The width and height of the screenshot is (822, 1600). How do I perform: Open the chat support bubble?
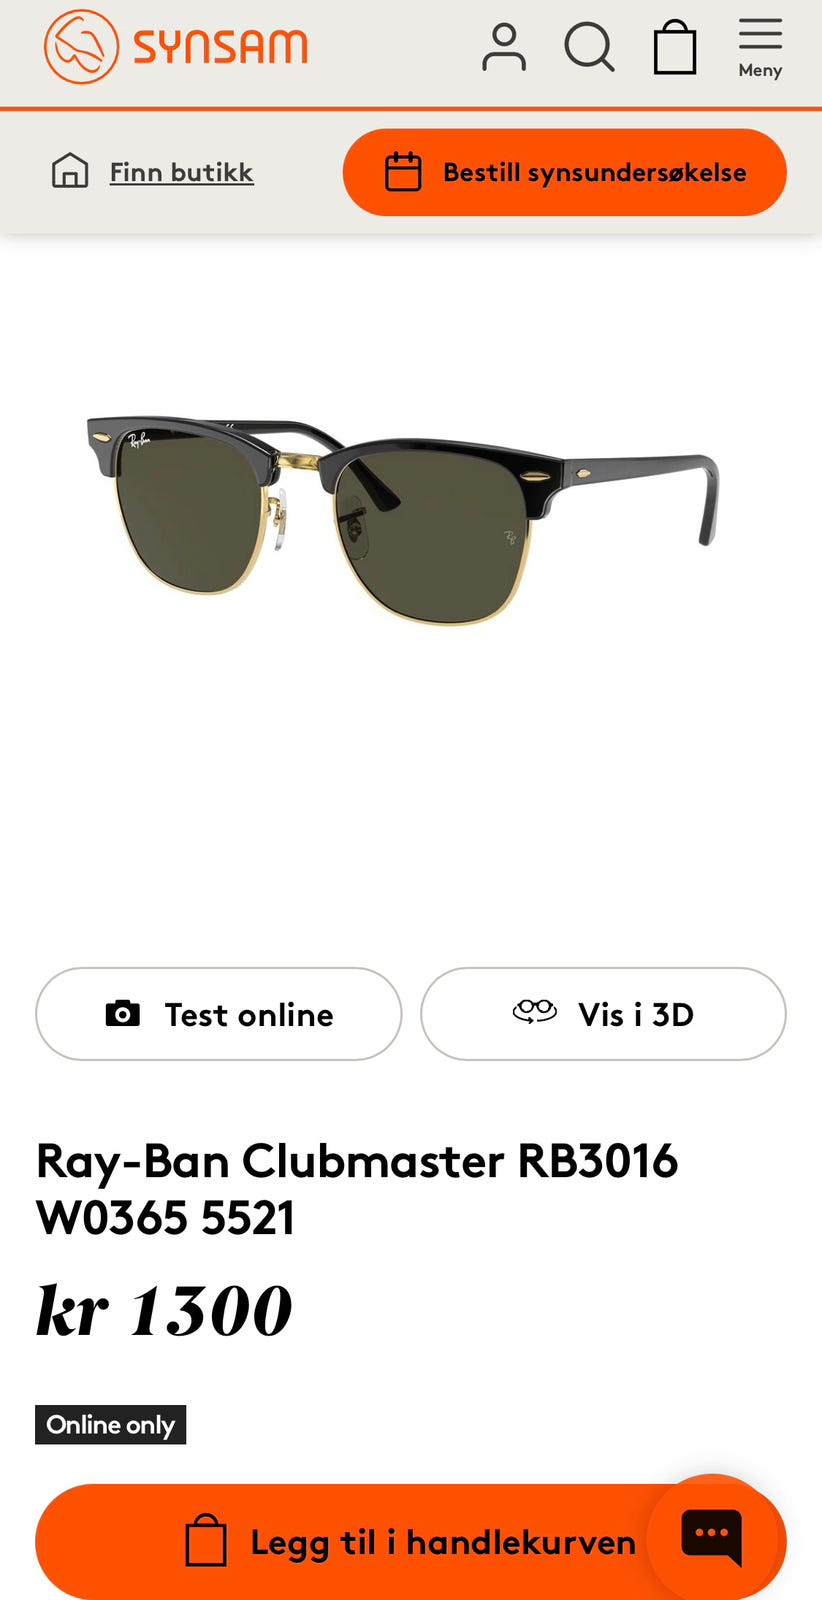[x=712, y=1536]
